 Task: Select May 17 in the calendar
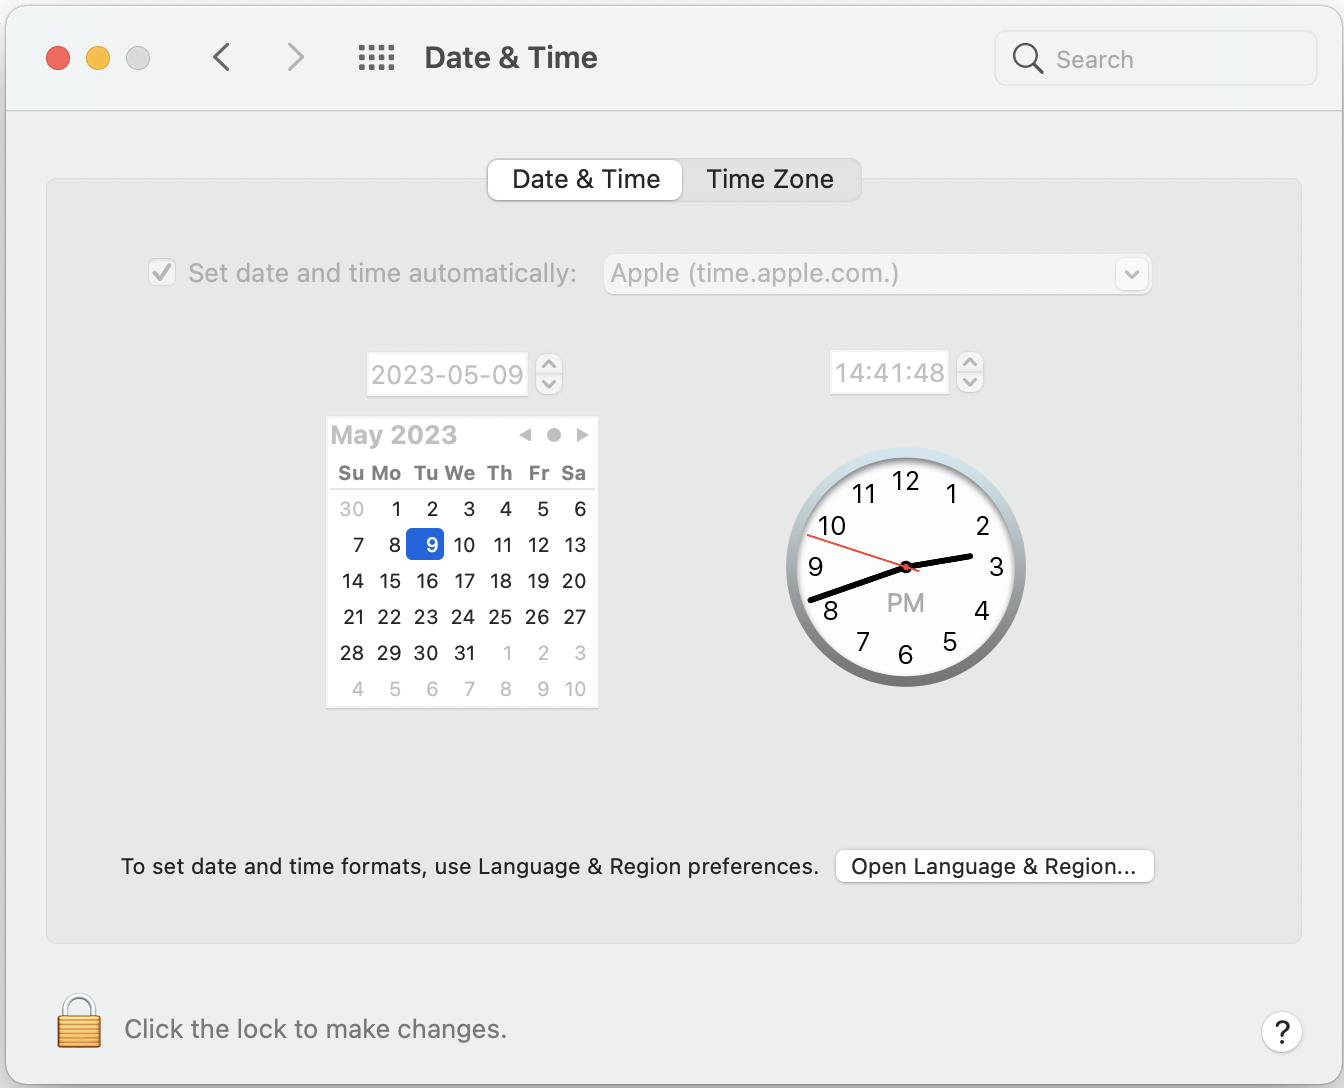(x=465, y=581)
